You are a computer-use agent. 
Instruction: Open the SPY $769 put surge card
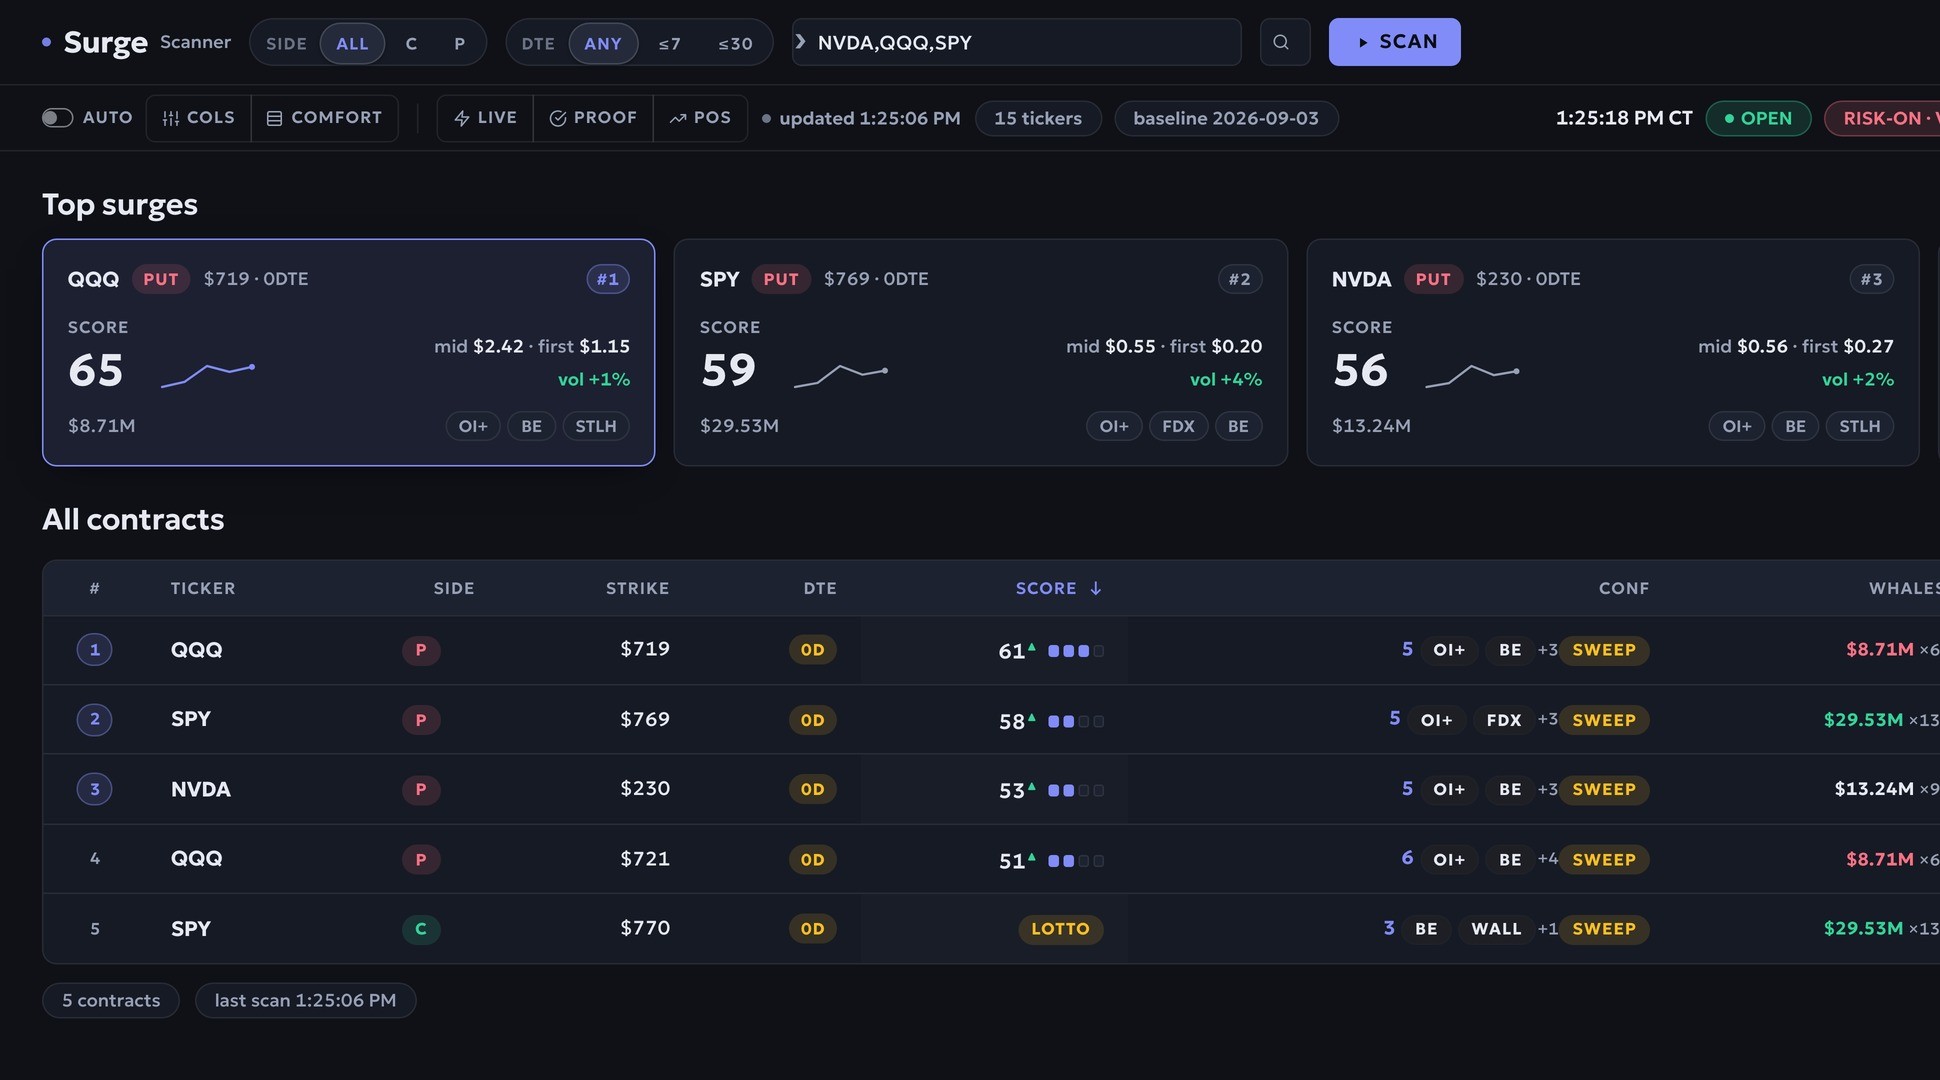pyautogui.click(x=980, y=352)
